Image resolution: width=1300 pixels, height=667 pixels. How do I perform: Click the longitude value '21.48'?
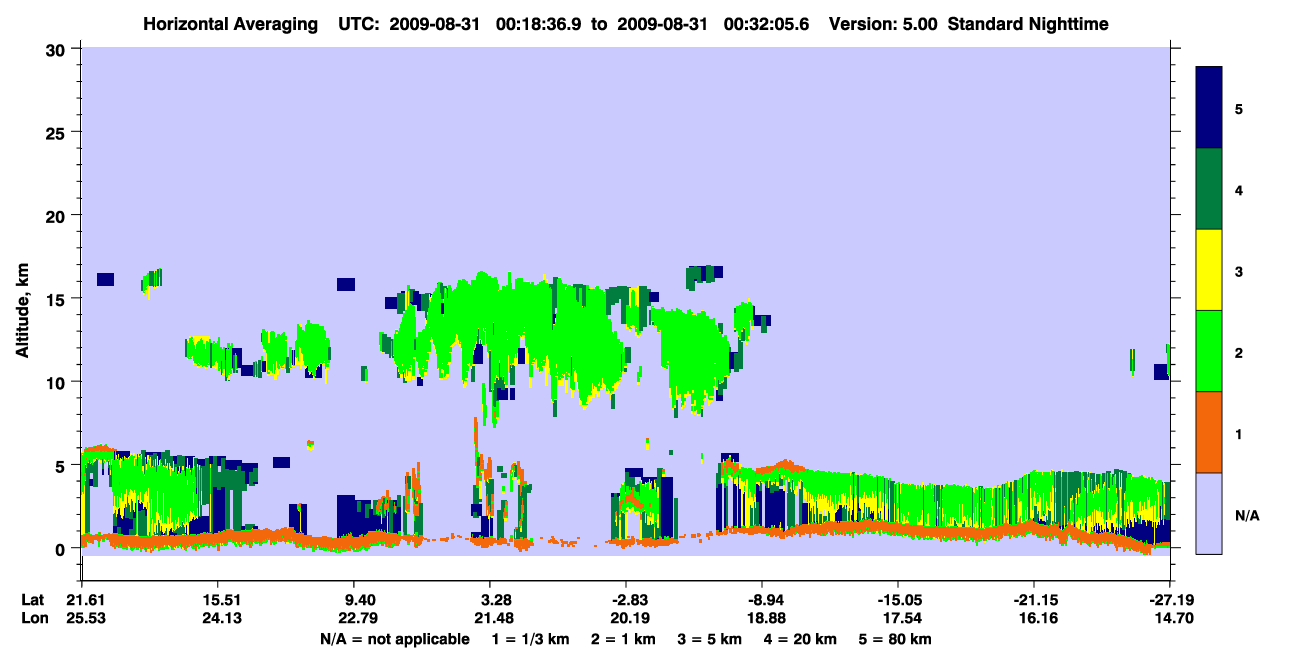click(489, 618)
